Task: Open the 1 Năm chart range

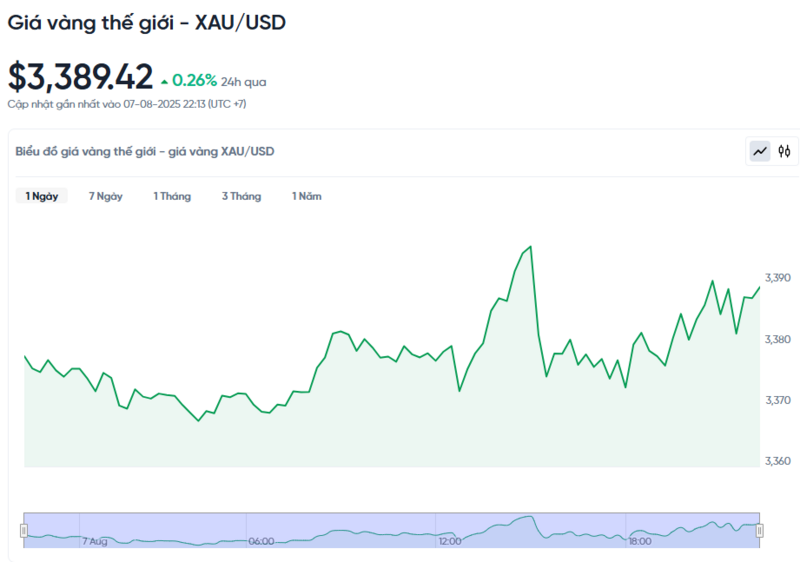Action: [x=307, y=196]
